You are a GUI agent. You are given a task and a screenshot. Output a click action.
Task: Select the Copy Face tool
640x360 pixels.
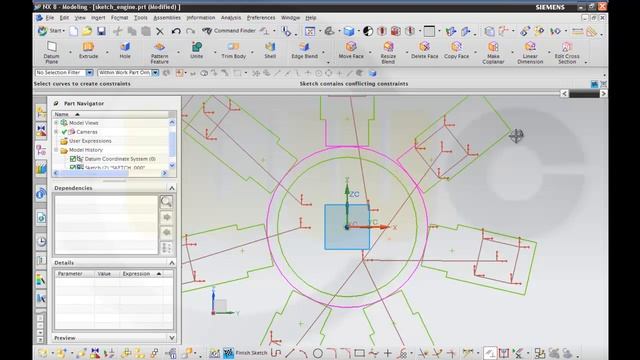(x=456, y=50)
